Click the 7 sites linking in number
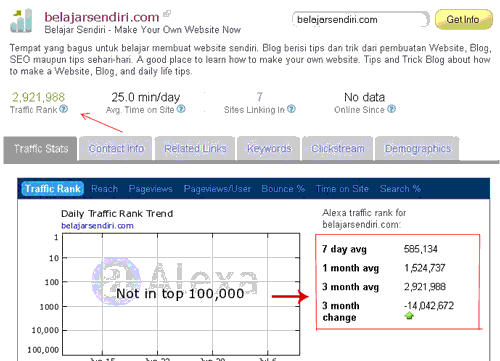This screenshot has width=500, height=361. click(259, 97)
